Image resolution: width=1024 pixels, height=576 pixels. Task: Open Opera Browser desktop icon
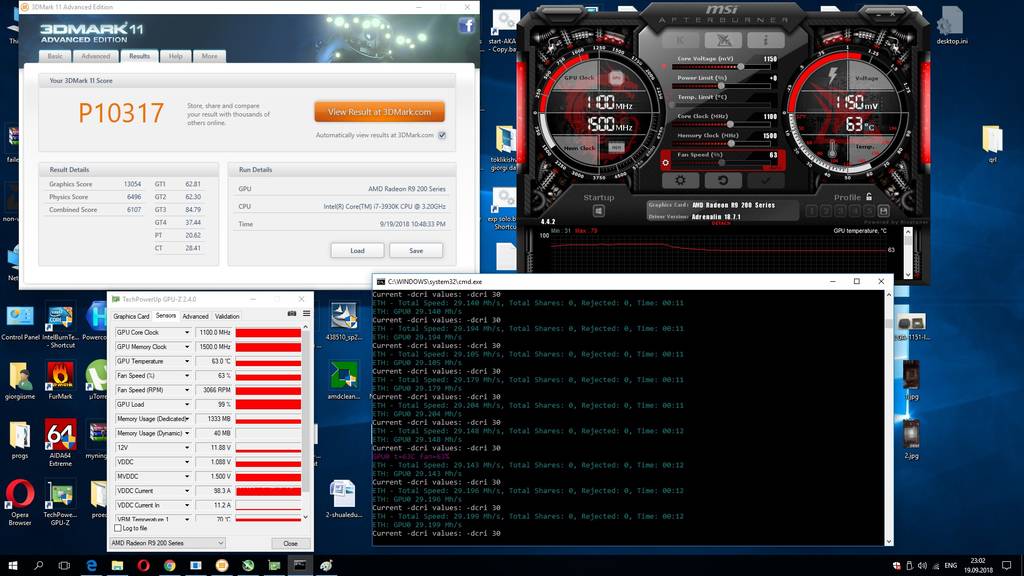[x=20, y=502]
